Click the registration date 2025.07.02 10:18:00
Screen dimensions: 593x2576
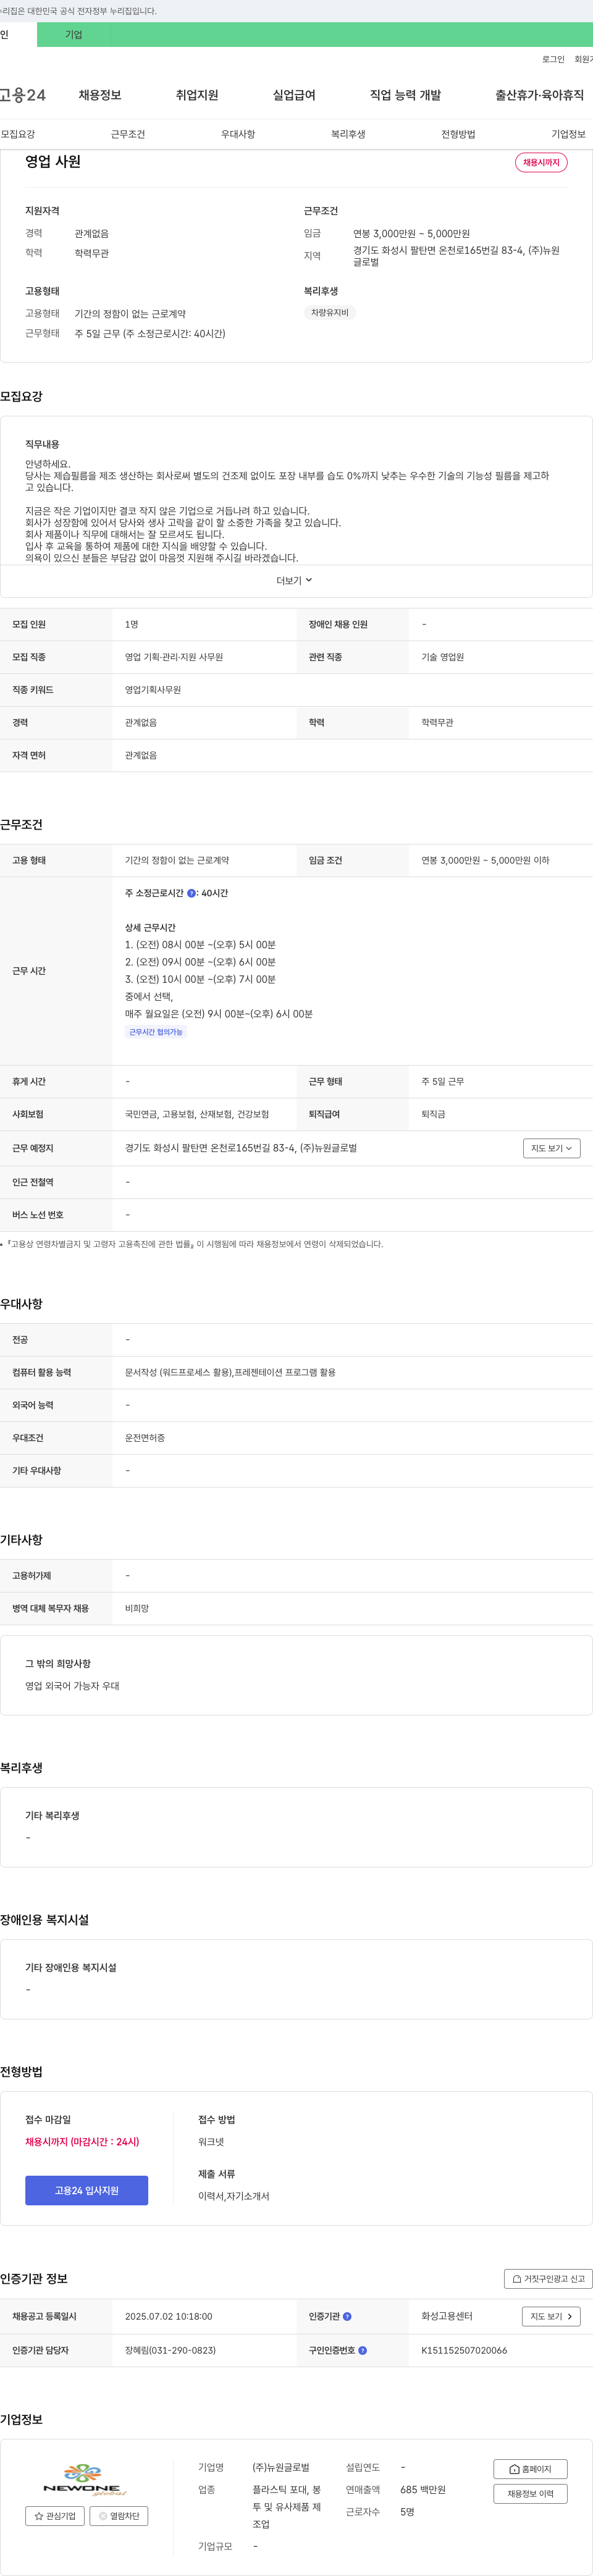pos(169,2316)
